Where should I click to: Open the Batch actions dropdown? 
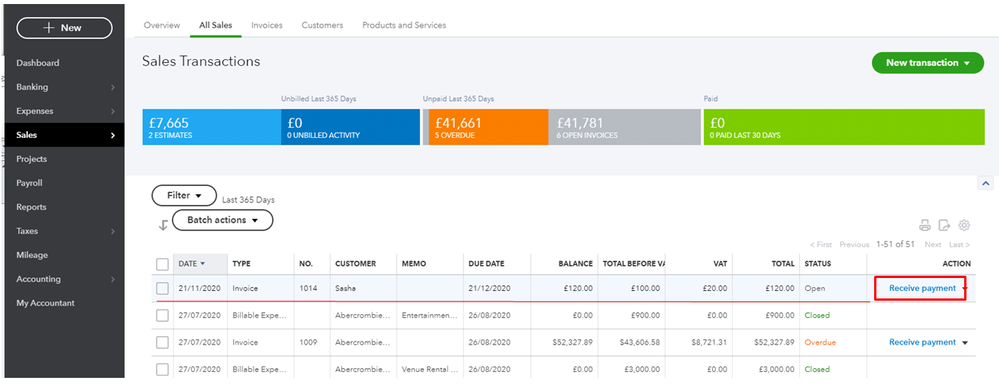[x=222, y=220]
